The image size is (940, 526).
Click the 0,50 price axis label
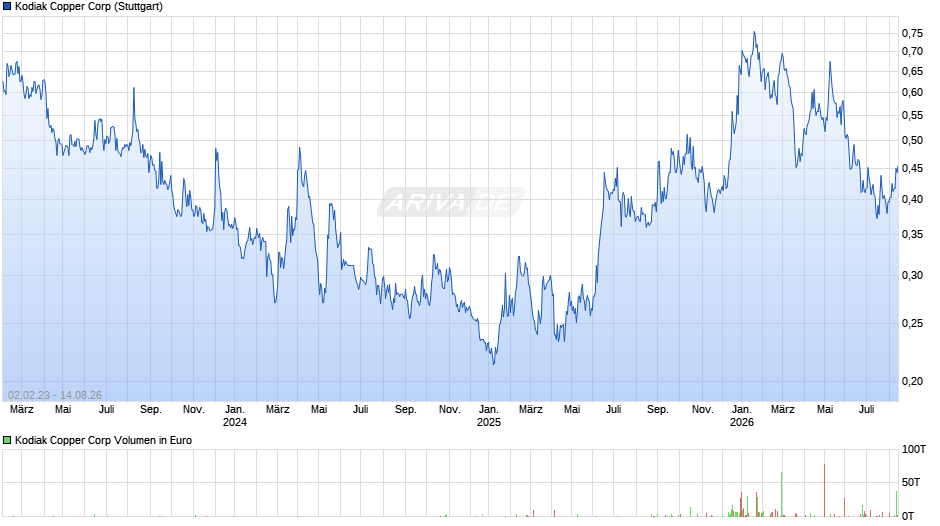pos(912,140)
